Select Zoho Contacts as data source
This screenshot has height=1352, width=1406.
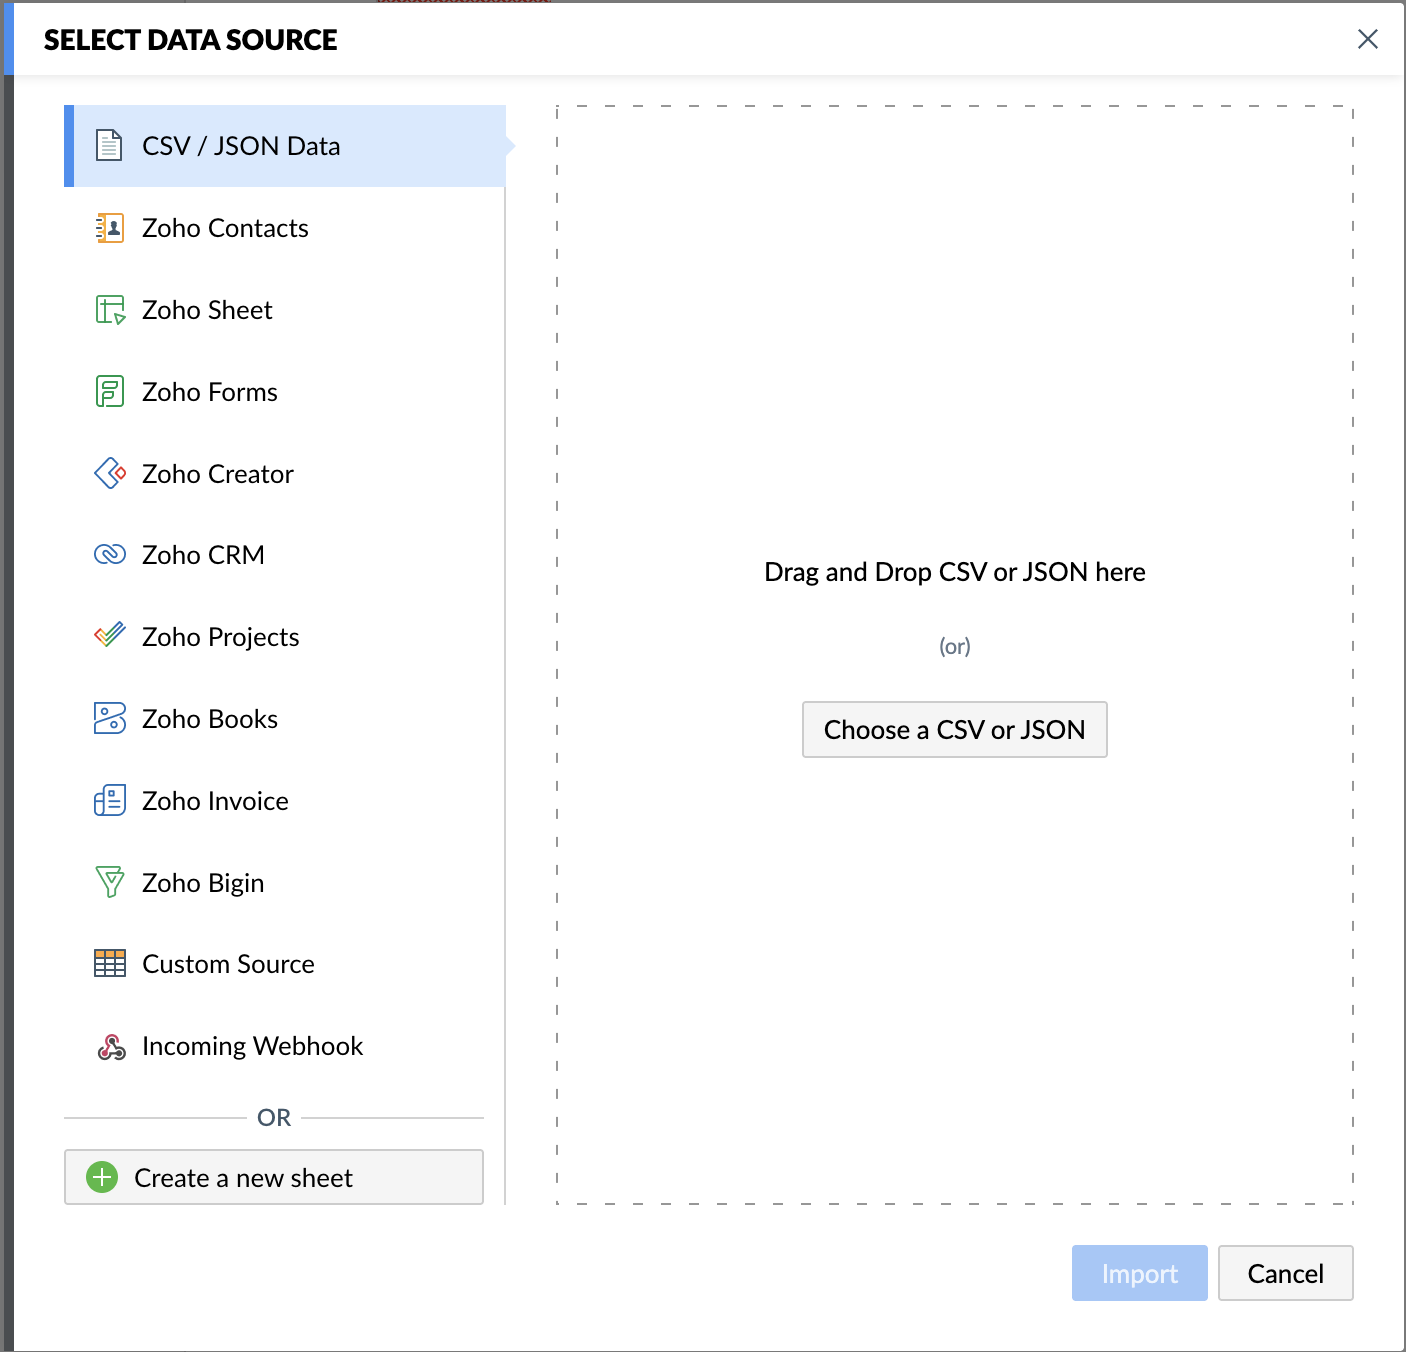[x=225, y=228]
